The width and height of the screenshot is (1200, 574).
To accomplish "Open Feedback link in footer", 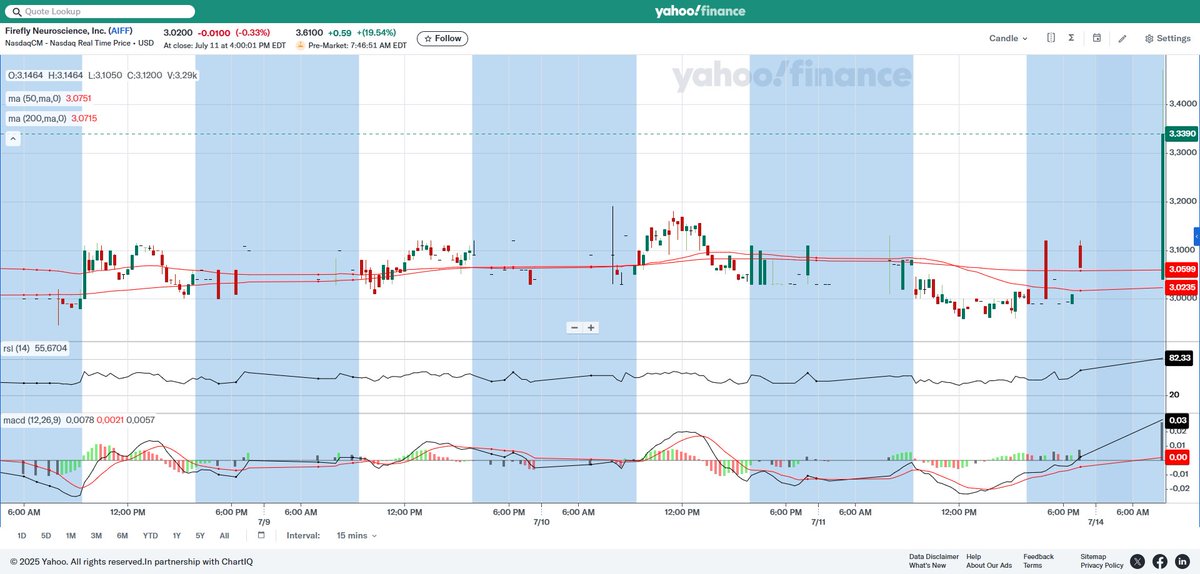I will [1038, 556].
